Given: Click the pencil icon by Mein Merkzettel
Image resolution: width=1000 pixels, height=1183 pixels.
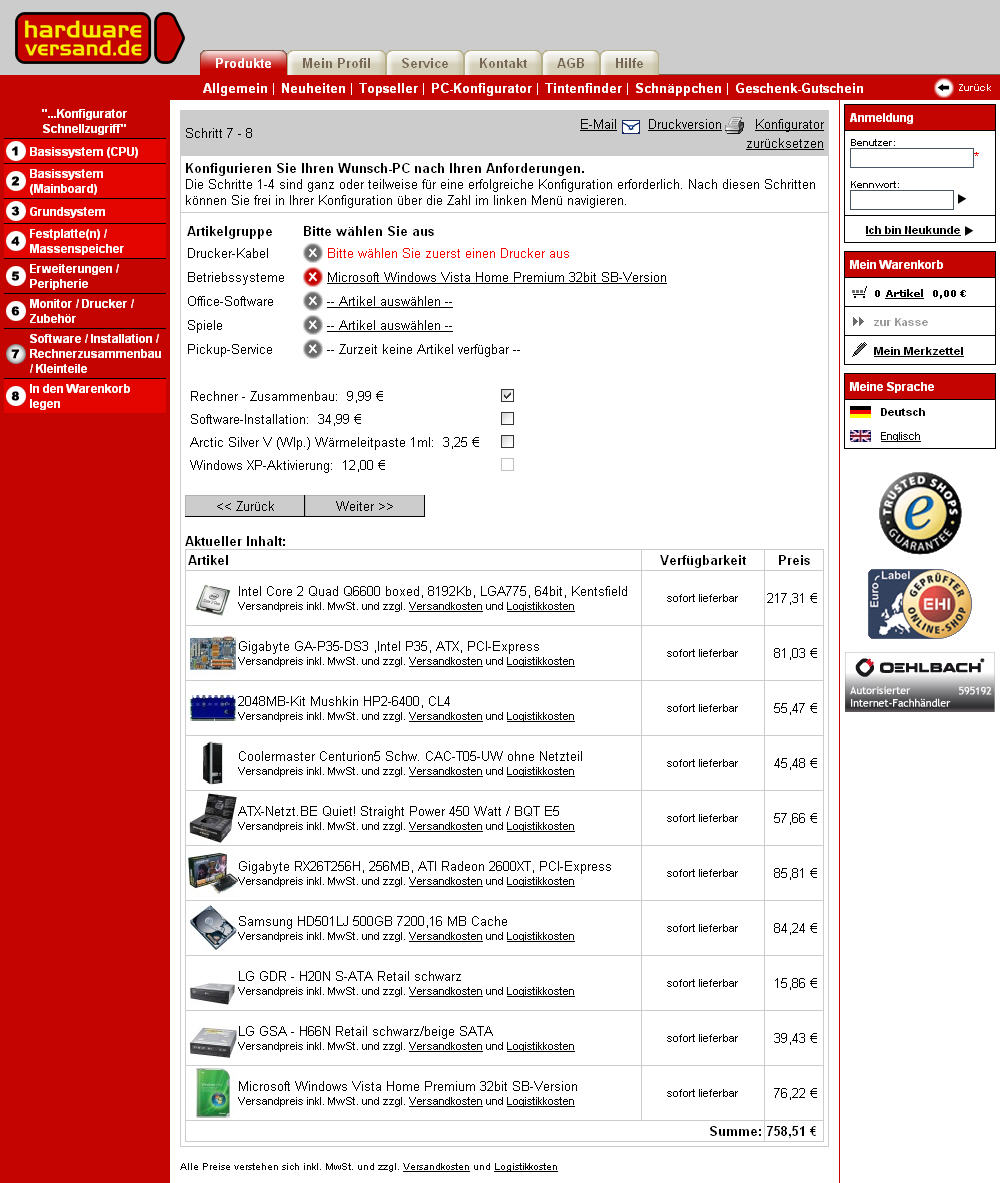Looking at the screenshot, I should tap(859, 350).
